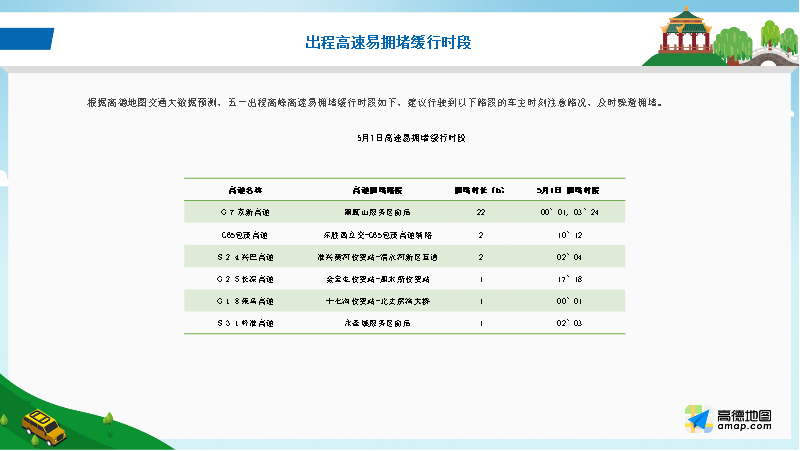Click the time period cell 17, 18
The height and width of the screenshot is (451, 800).
569,279
